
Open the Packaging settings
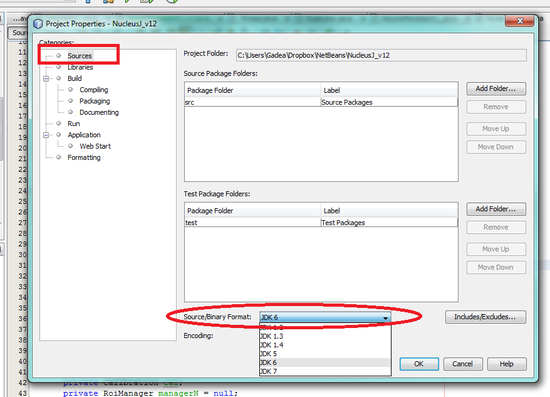[x=95, y=101]
